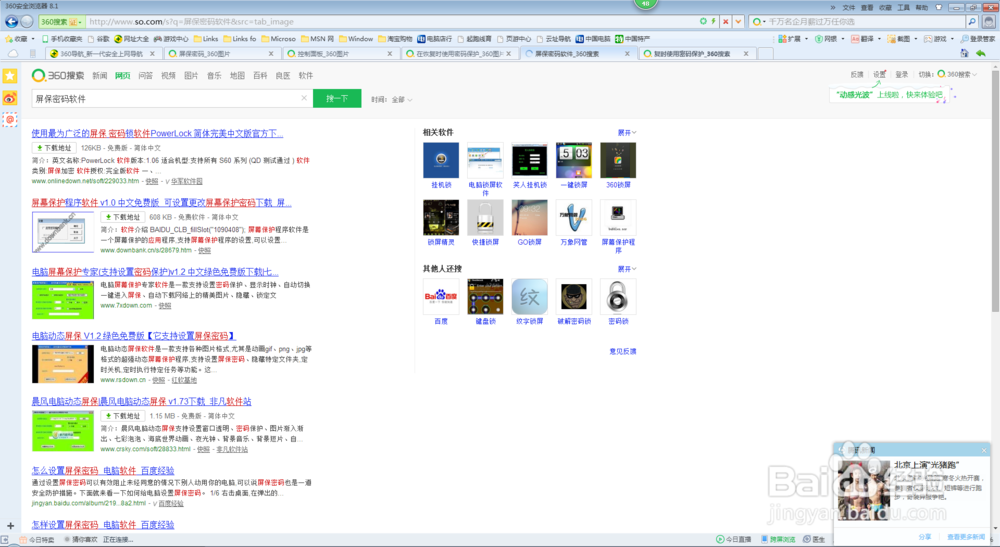Screen dimensions: 1000x547
Task: Open the 工具 menu
Action: [x=904, y=8]
